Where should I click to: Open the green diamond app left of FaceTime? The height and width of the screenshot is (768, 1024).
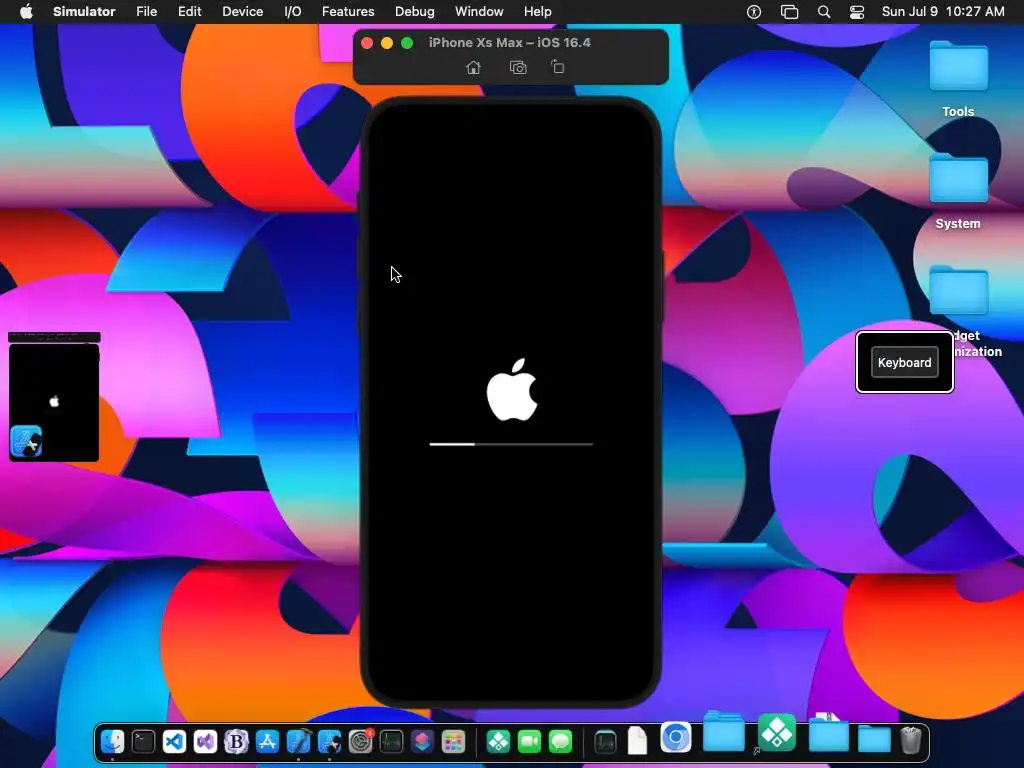pos(498,742)
